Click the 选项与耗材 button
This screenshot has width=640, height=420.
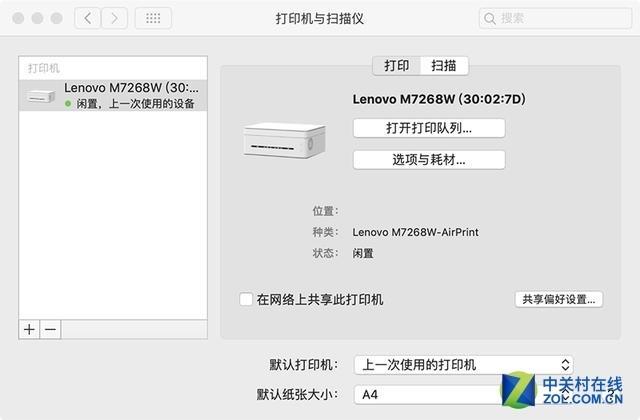pos(429,160)
